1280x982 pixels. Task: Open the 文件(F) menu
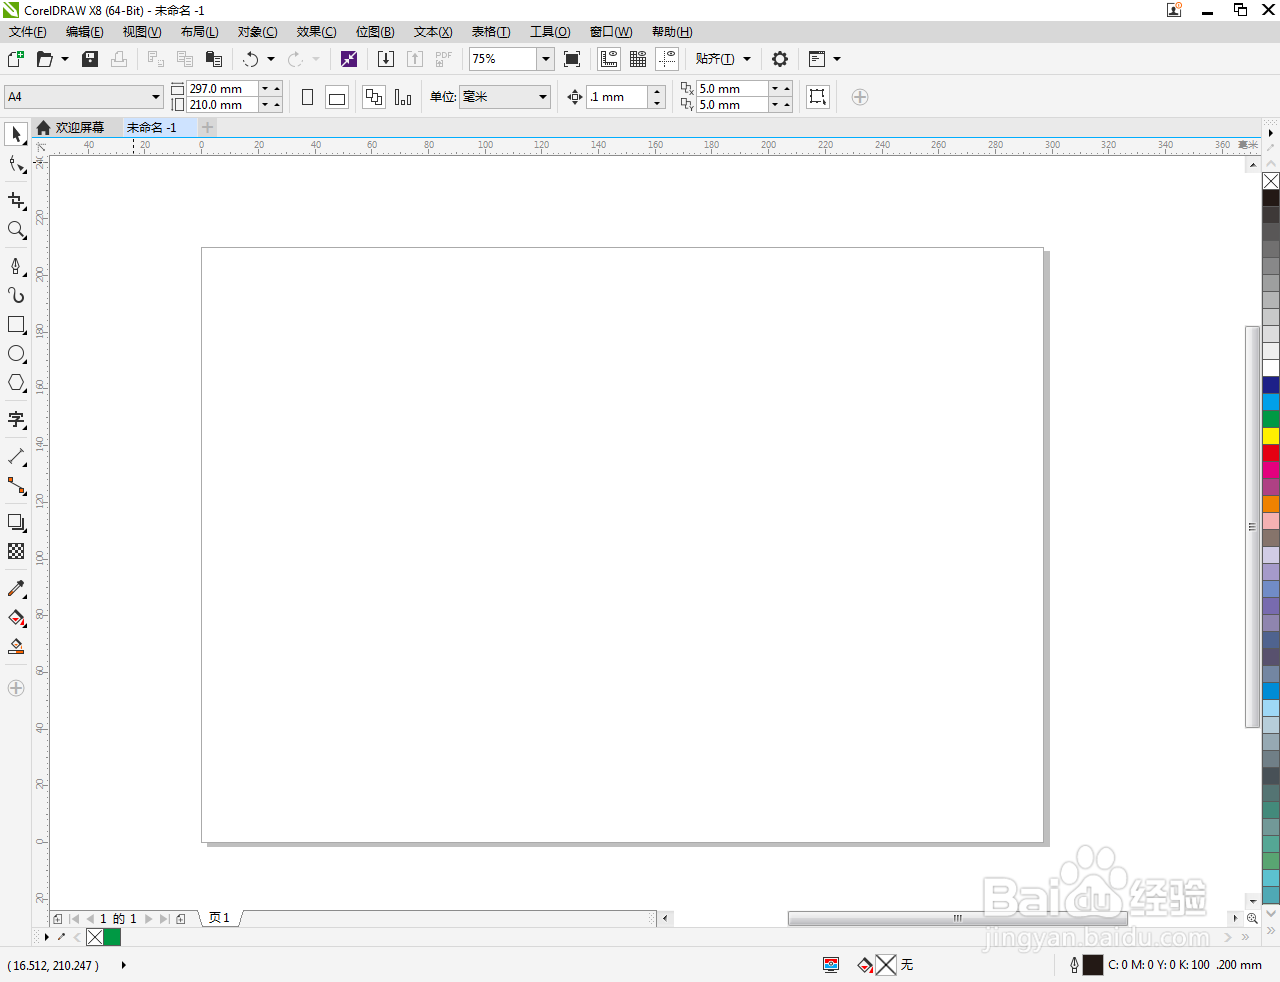point(27,32)
